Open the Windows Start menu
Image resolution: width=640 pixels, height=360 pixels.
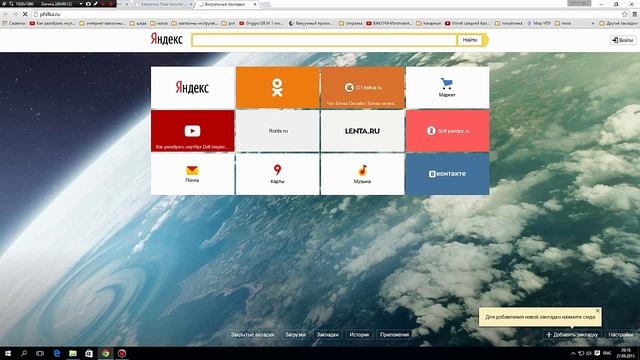point(8,353)
